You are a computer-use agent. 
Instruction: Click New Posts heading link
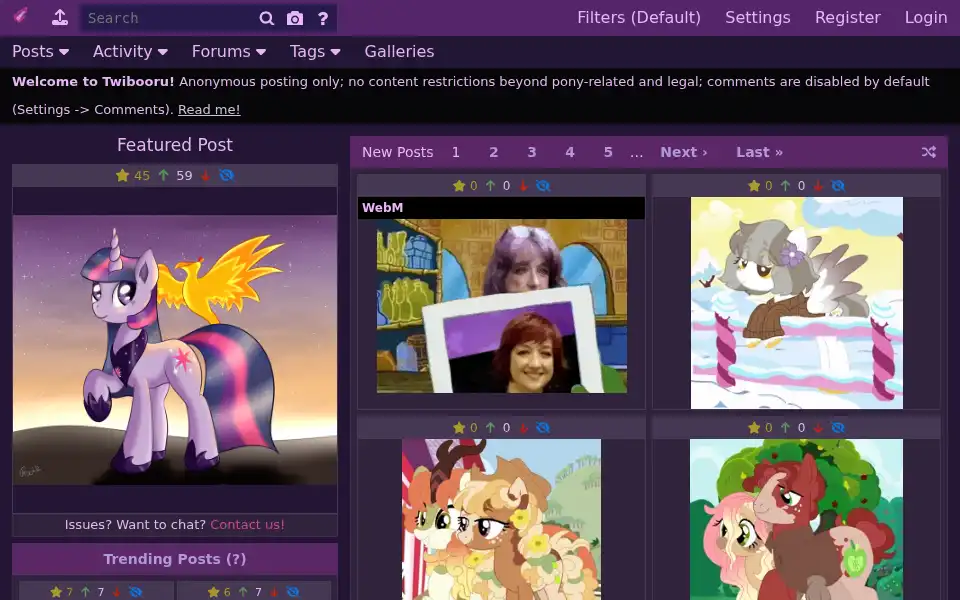coord(397,152)
